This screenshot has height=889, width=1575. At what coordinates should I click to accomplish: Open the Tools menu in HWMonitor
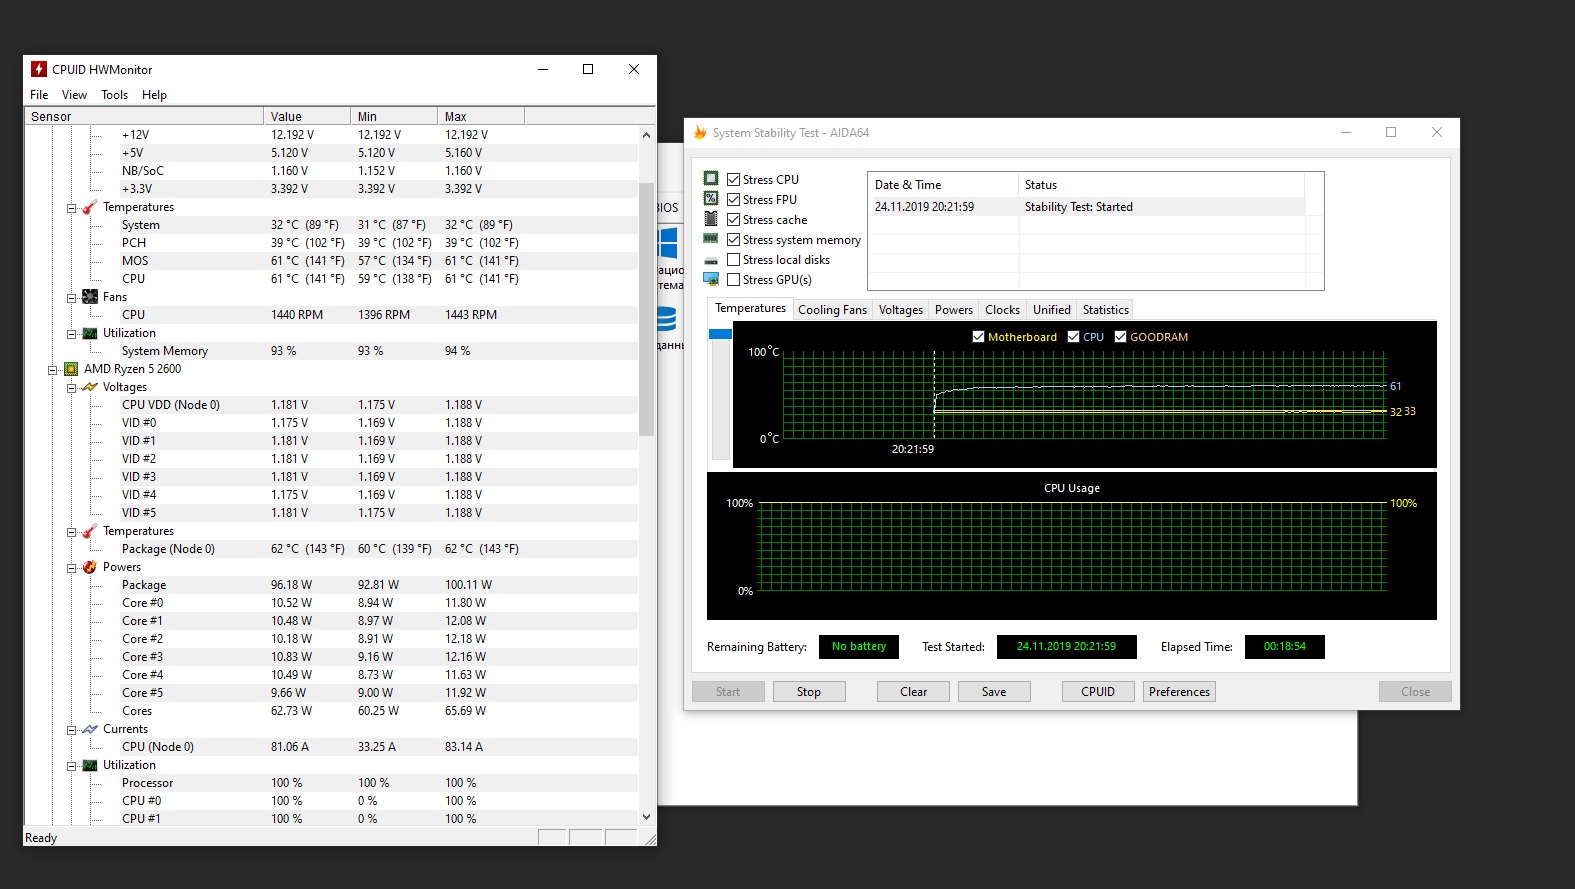tap(114, 95)
